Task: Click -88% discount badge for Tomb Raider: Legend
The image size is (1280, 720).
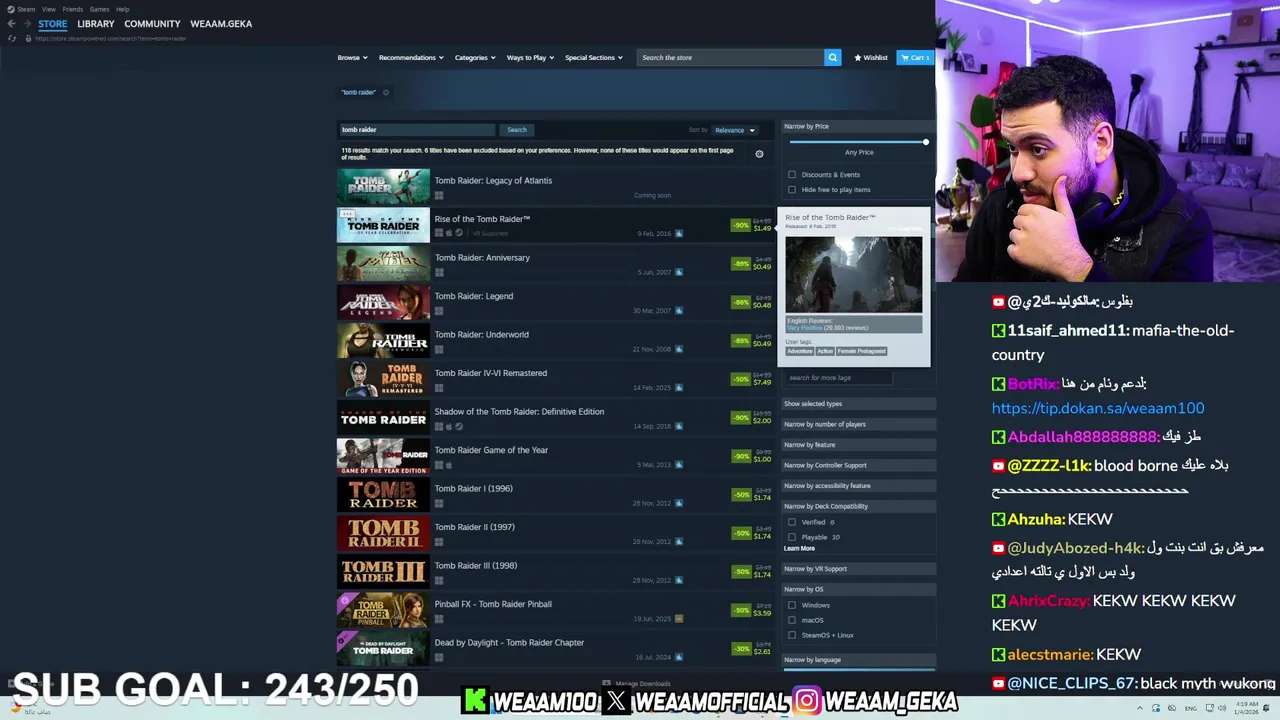Action: (741, 302)
